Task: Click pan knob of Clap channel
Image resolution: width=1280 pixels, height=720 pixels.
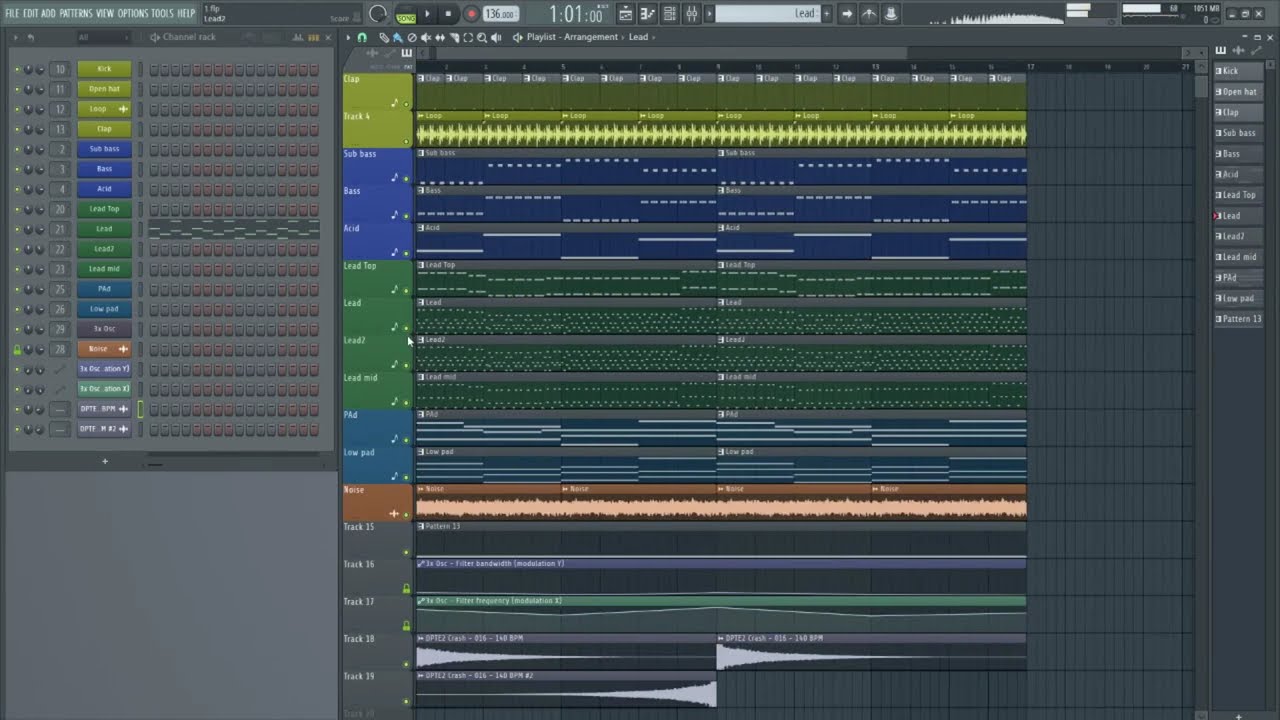Action: click(28, 129)
